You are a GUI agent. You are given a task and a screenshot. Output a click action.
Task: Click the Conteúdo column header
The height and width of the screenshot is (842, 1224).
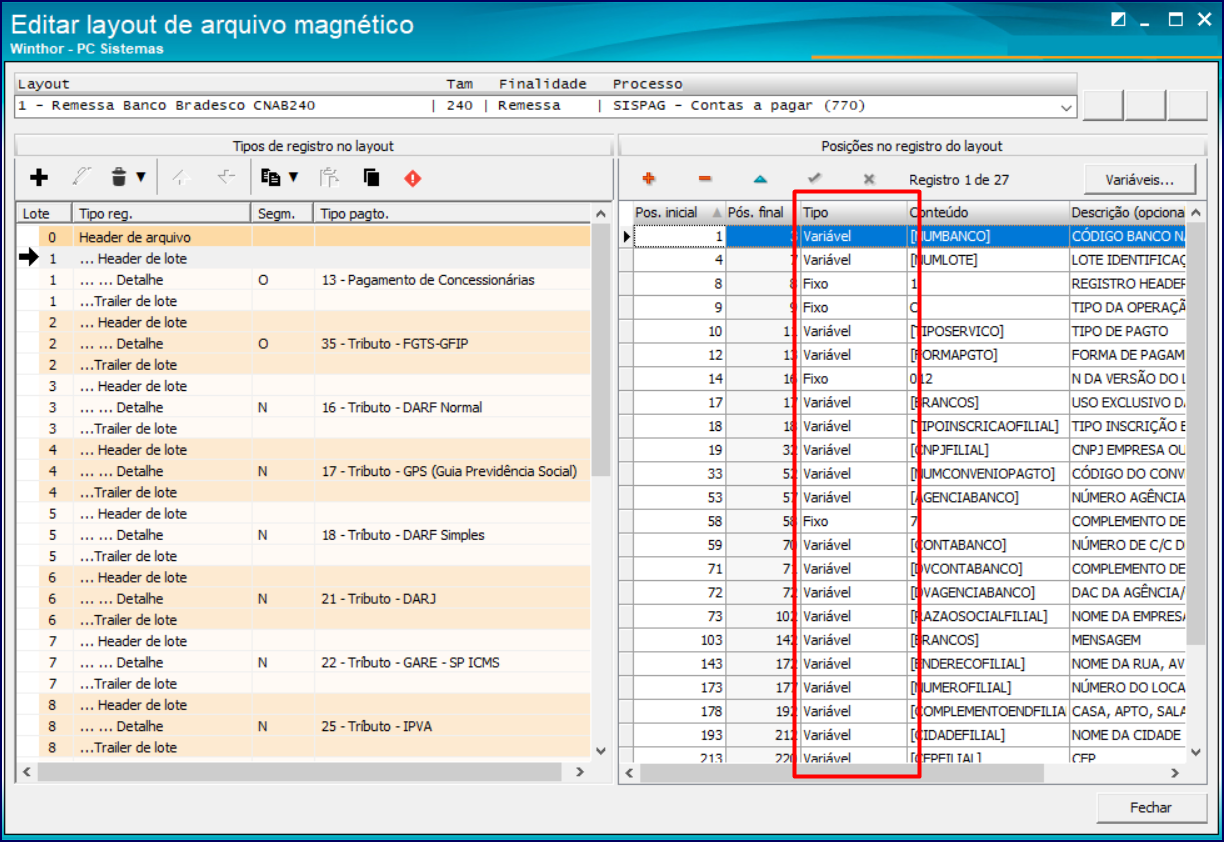(x=987, y=213)
